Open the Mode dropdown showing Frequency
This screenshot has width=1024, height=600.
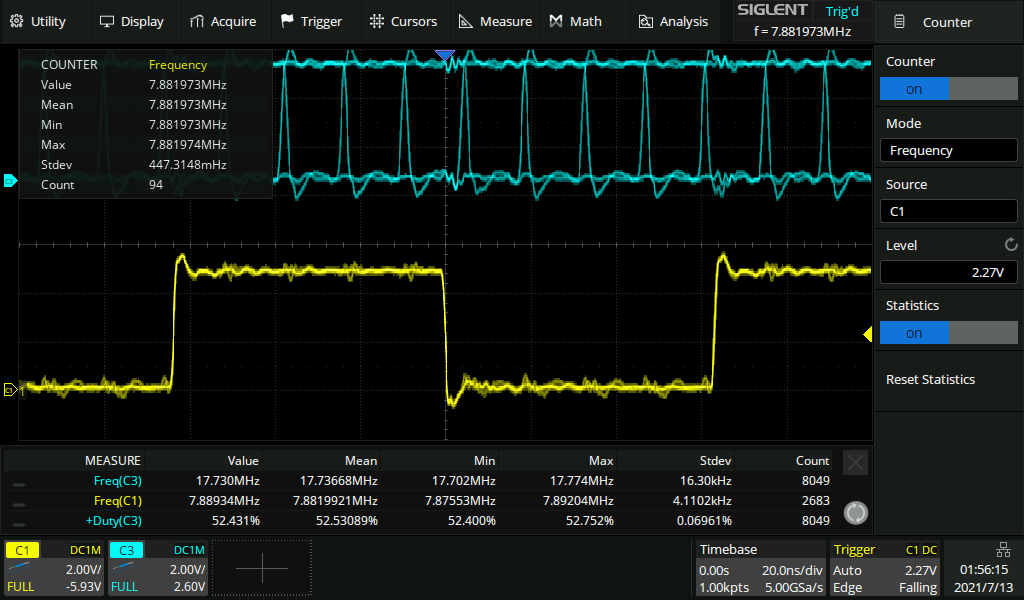click(948, 150)
